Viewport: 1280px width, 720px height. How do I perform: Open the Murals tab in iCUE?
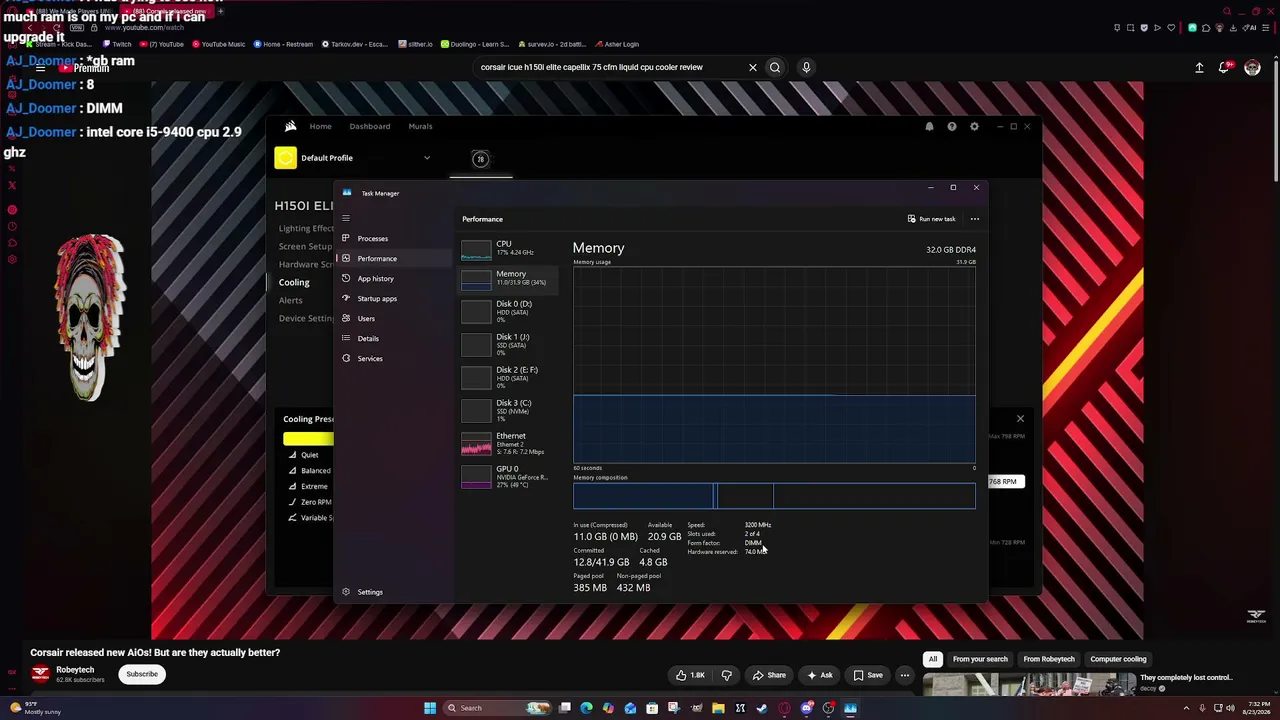(420, 126)
